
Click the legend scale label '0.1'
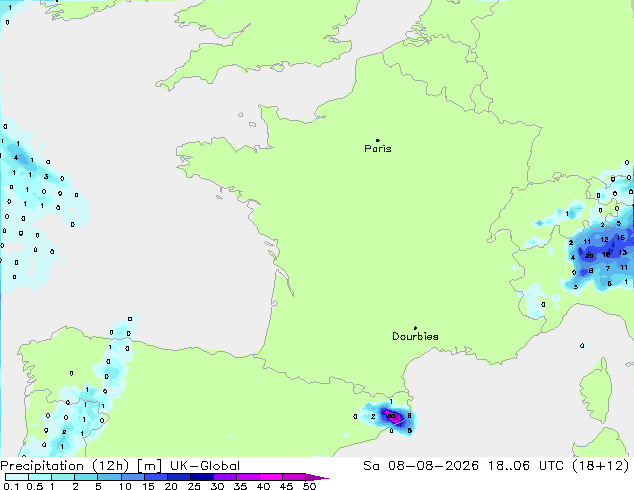coord(11,486)
